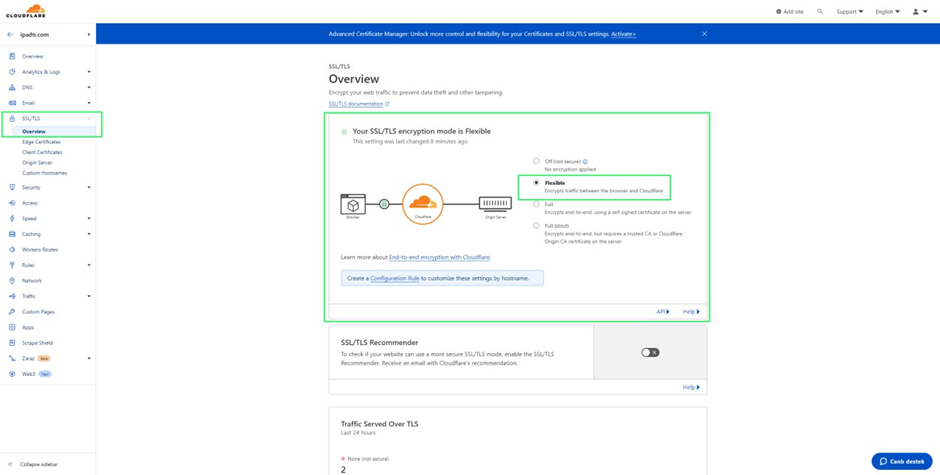This screenshot has width=940, height=475.
Task: Click the SSL/TLS lock icon
Action: (12, 119)
